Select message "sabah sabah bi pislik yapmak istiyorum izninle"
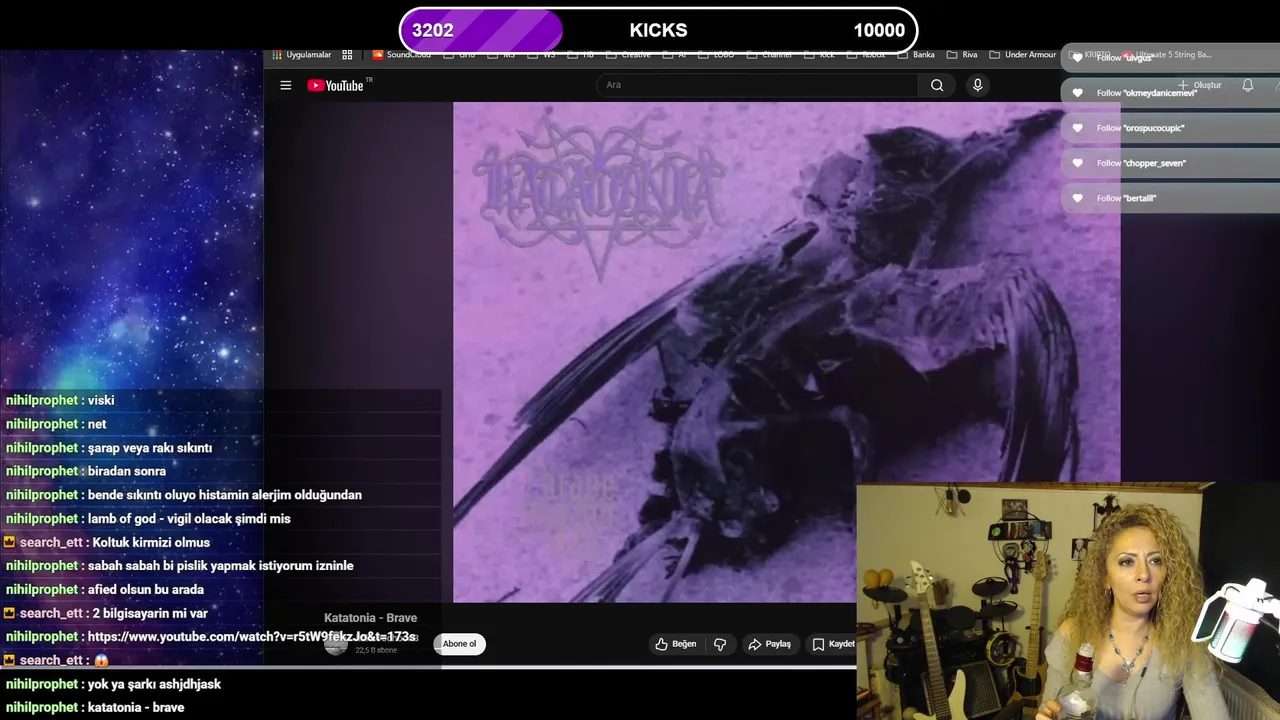 point(220,566)
